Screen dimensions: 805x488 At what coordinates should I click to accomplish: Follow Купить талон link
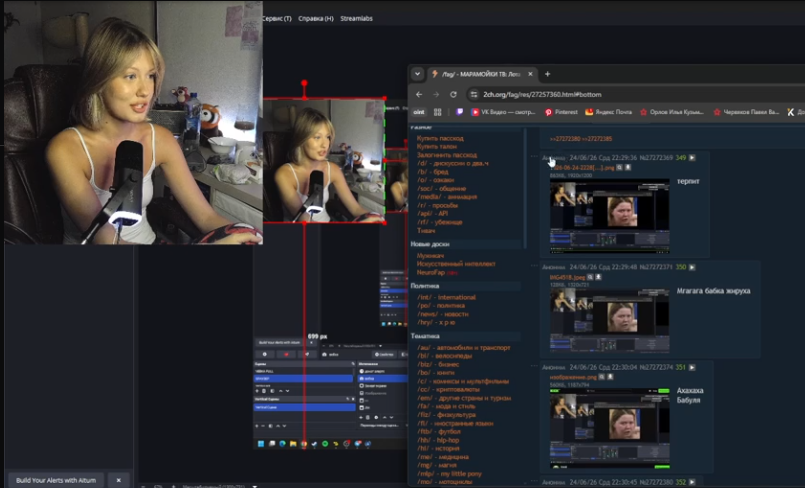coord(436,146)
